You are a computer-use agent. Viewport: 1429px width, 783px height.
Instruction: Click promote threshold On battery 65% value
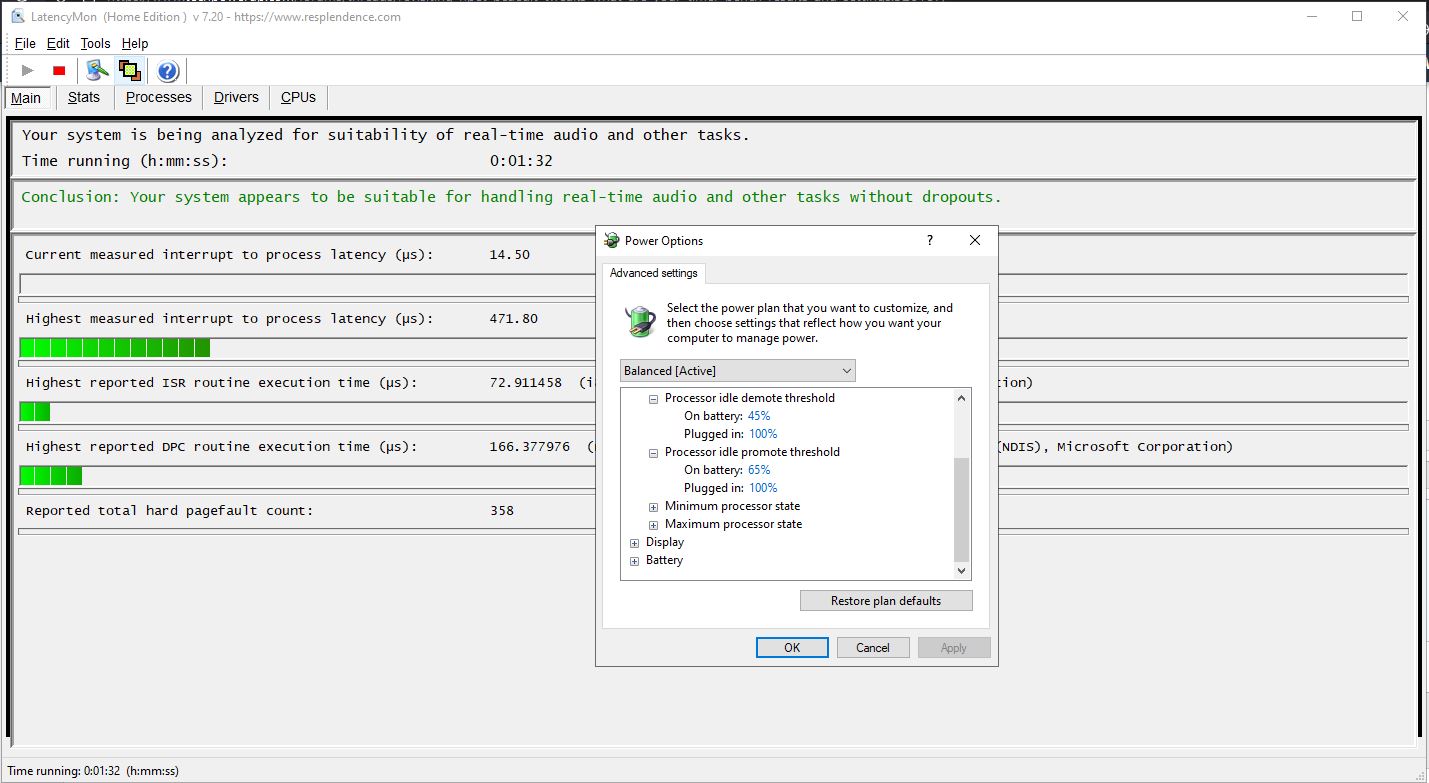point(759,470)
